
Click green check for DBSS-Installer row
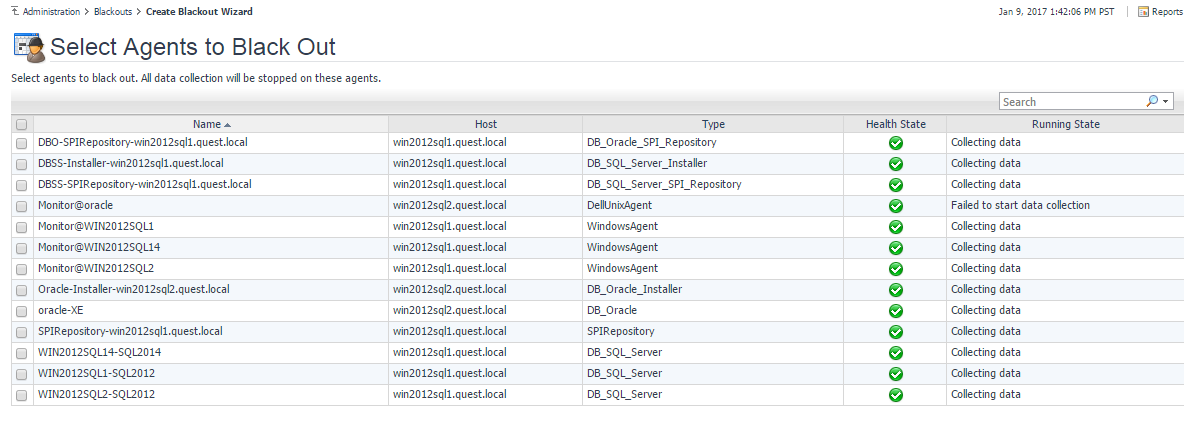(895, 163)
